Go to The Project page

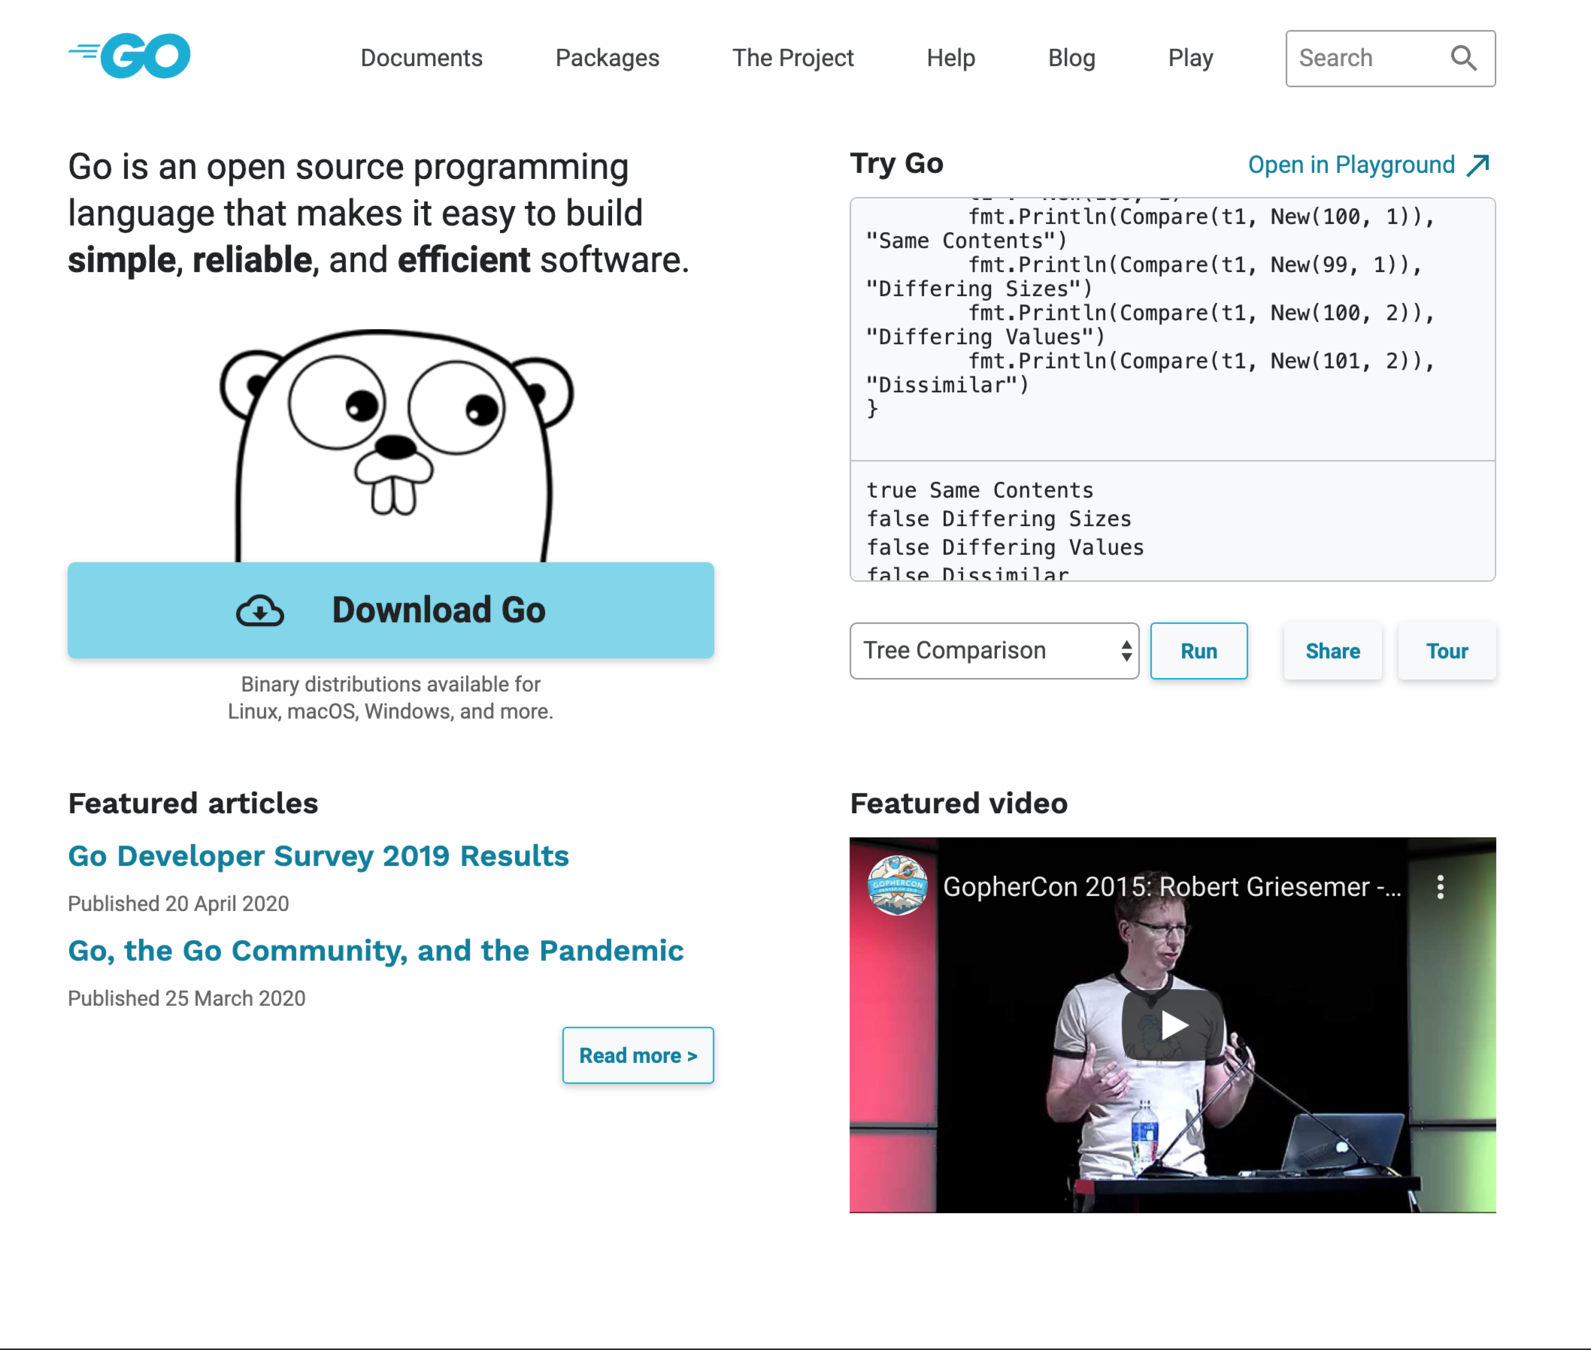[x=792, y=58]
